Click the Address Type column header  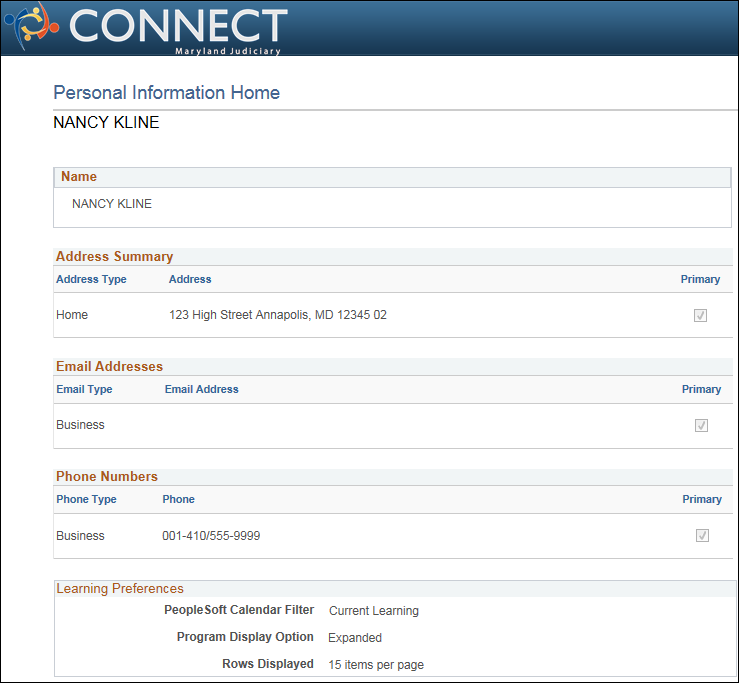coord(91,279)
